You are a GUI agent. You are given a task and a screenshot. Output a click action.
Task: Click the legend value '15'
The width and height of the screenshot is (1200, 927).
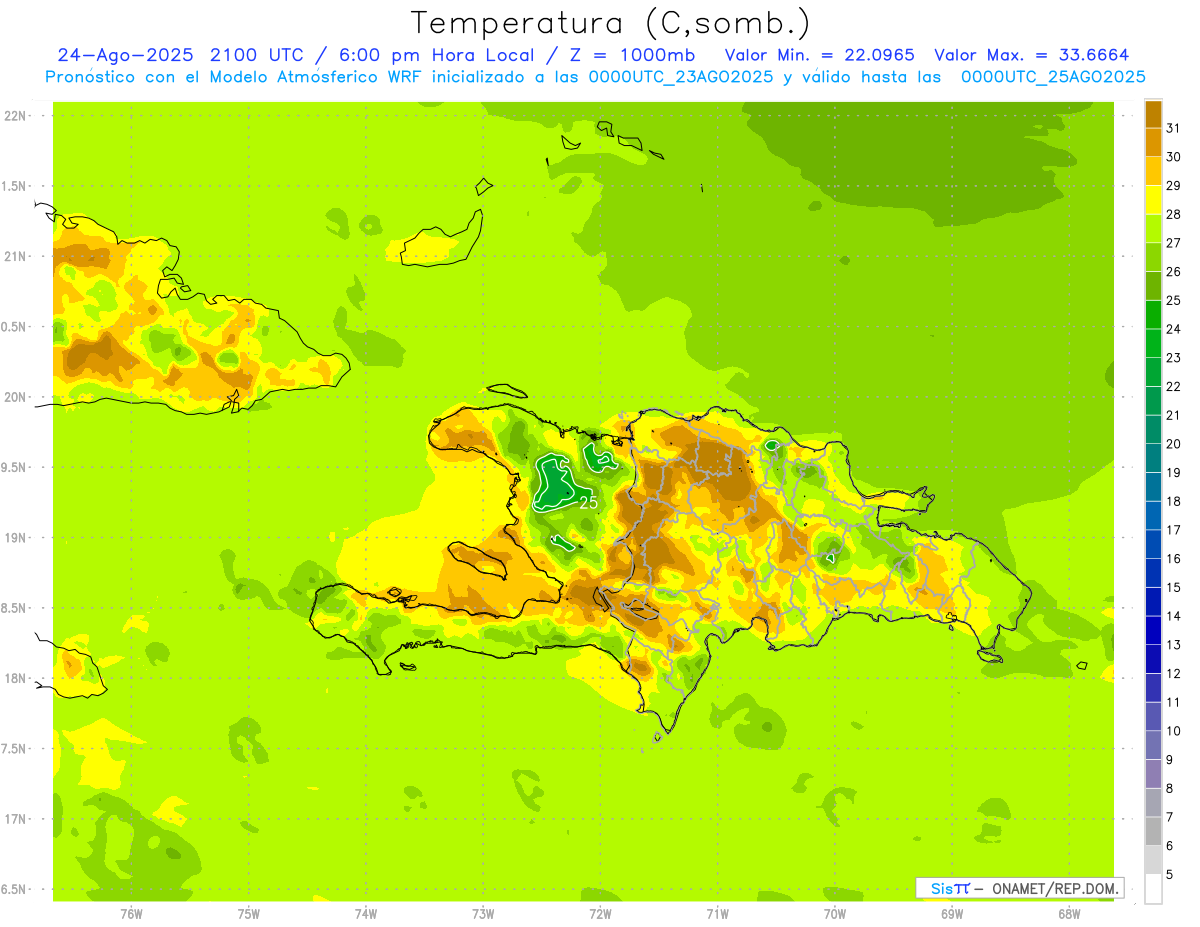click(x=1173, y=587)
